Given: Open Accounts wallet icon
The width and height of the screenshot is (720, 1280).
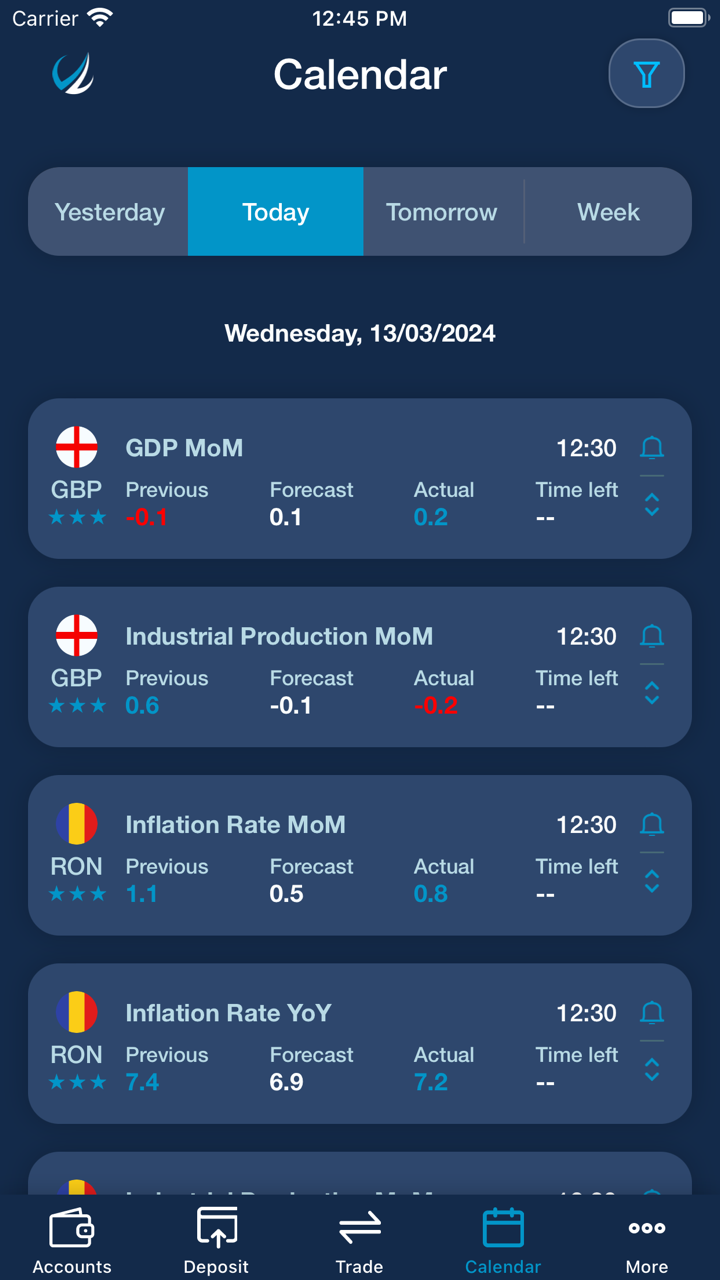Looking at the screenshot, I should point(72,1229).
